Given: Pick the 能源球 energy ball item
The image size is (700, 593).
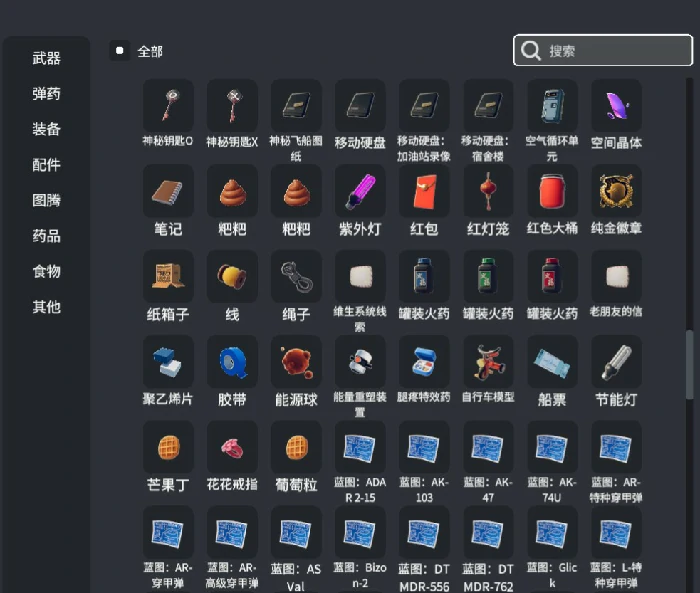Looking at the screenshot, I should (x=296, y=362).
